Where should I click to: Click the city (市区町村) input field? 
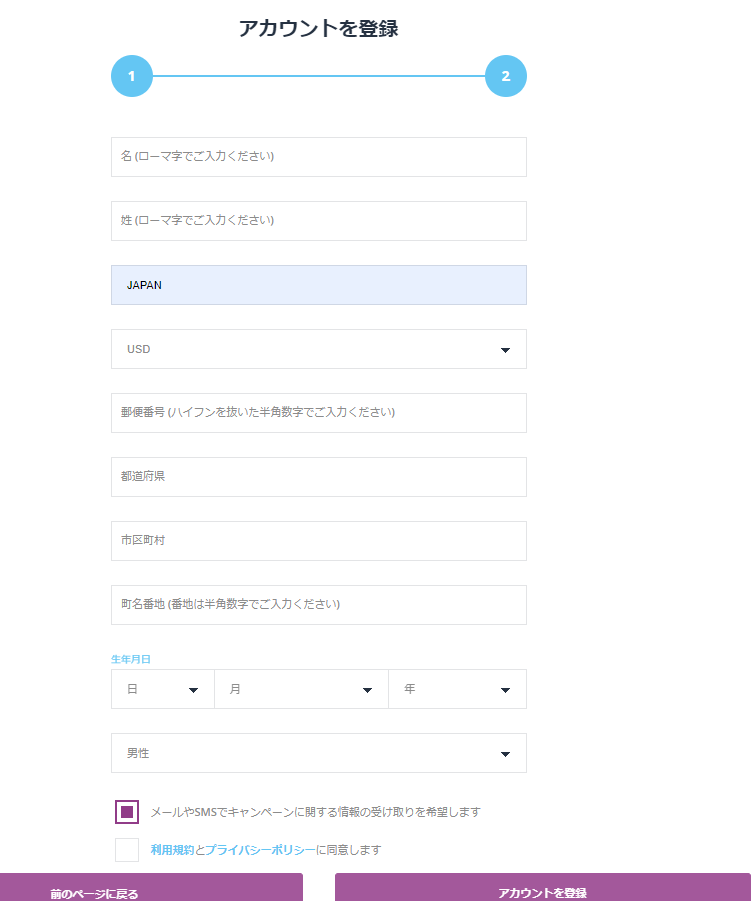(x=318, y=541)
